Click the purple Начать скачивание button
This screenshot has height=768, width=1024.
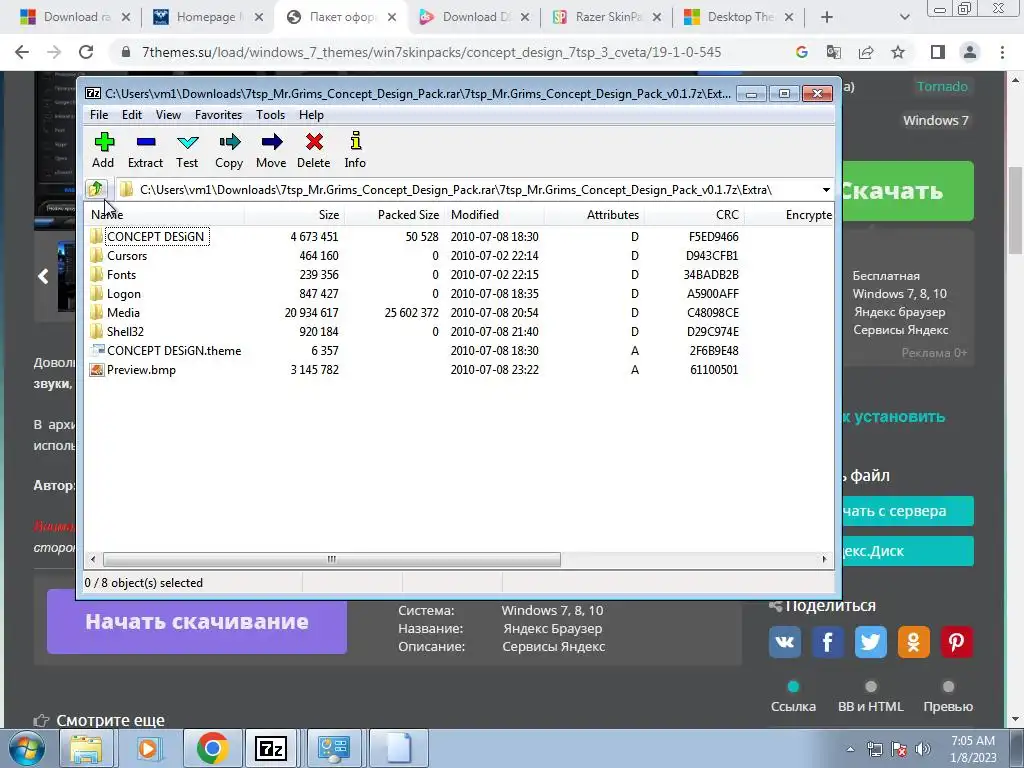197,621
